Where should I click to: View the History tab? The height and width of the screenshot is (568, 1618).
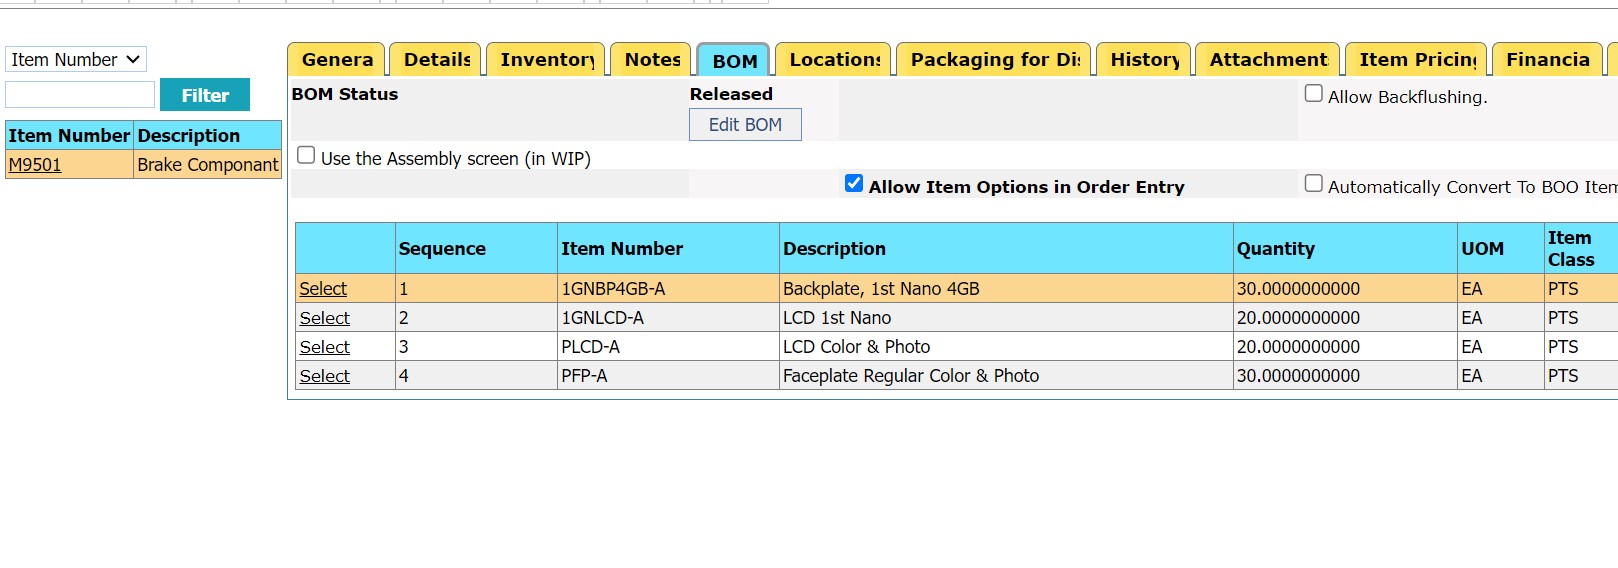point(1144,60)
